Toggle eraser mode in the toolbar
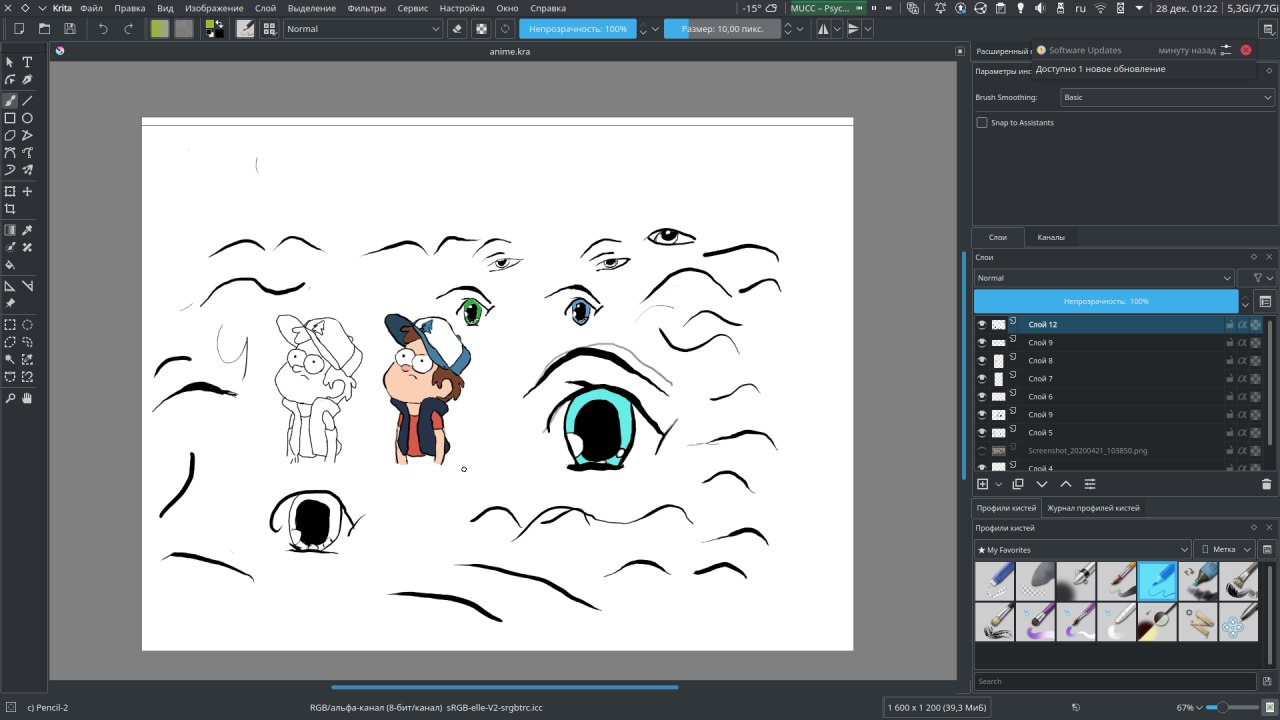This screenshot has width=1280, height=720. coord(457,29)
